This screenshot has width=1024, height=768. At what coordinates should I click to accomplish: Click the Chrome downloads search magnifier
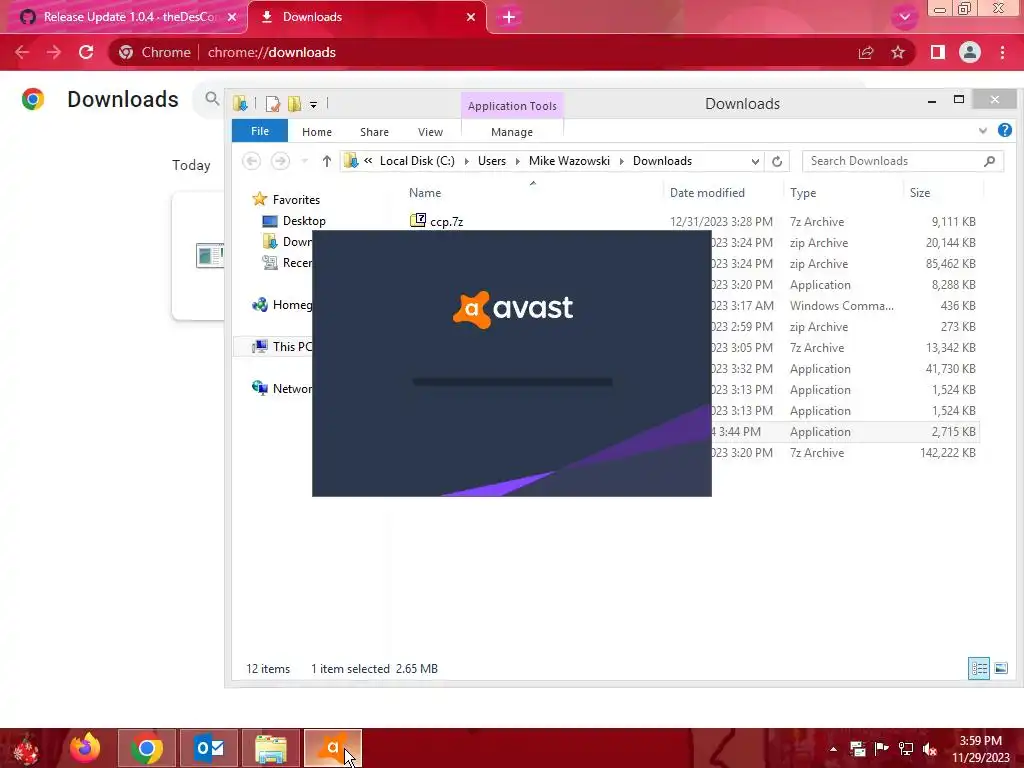212,99
